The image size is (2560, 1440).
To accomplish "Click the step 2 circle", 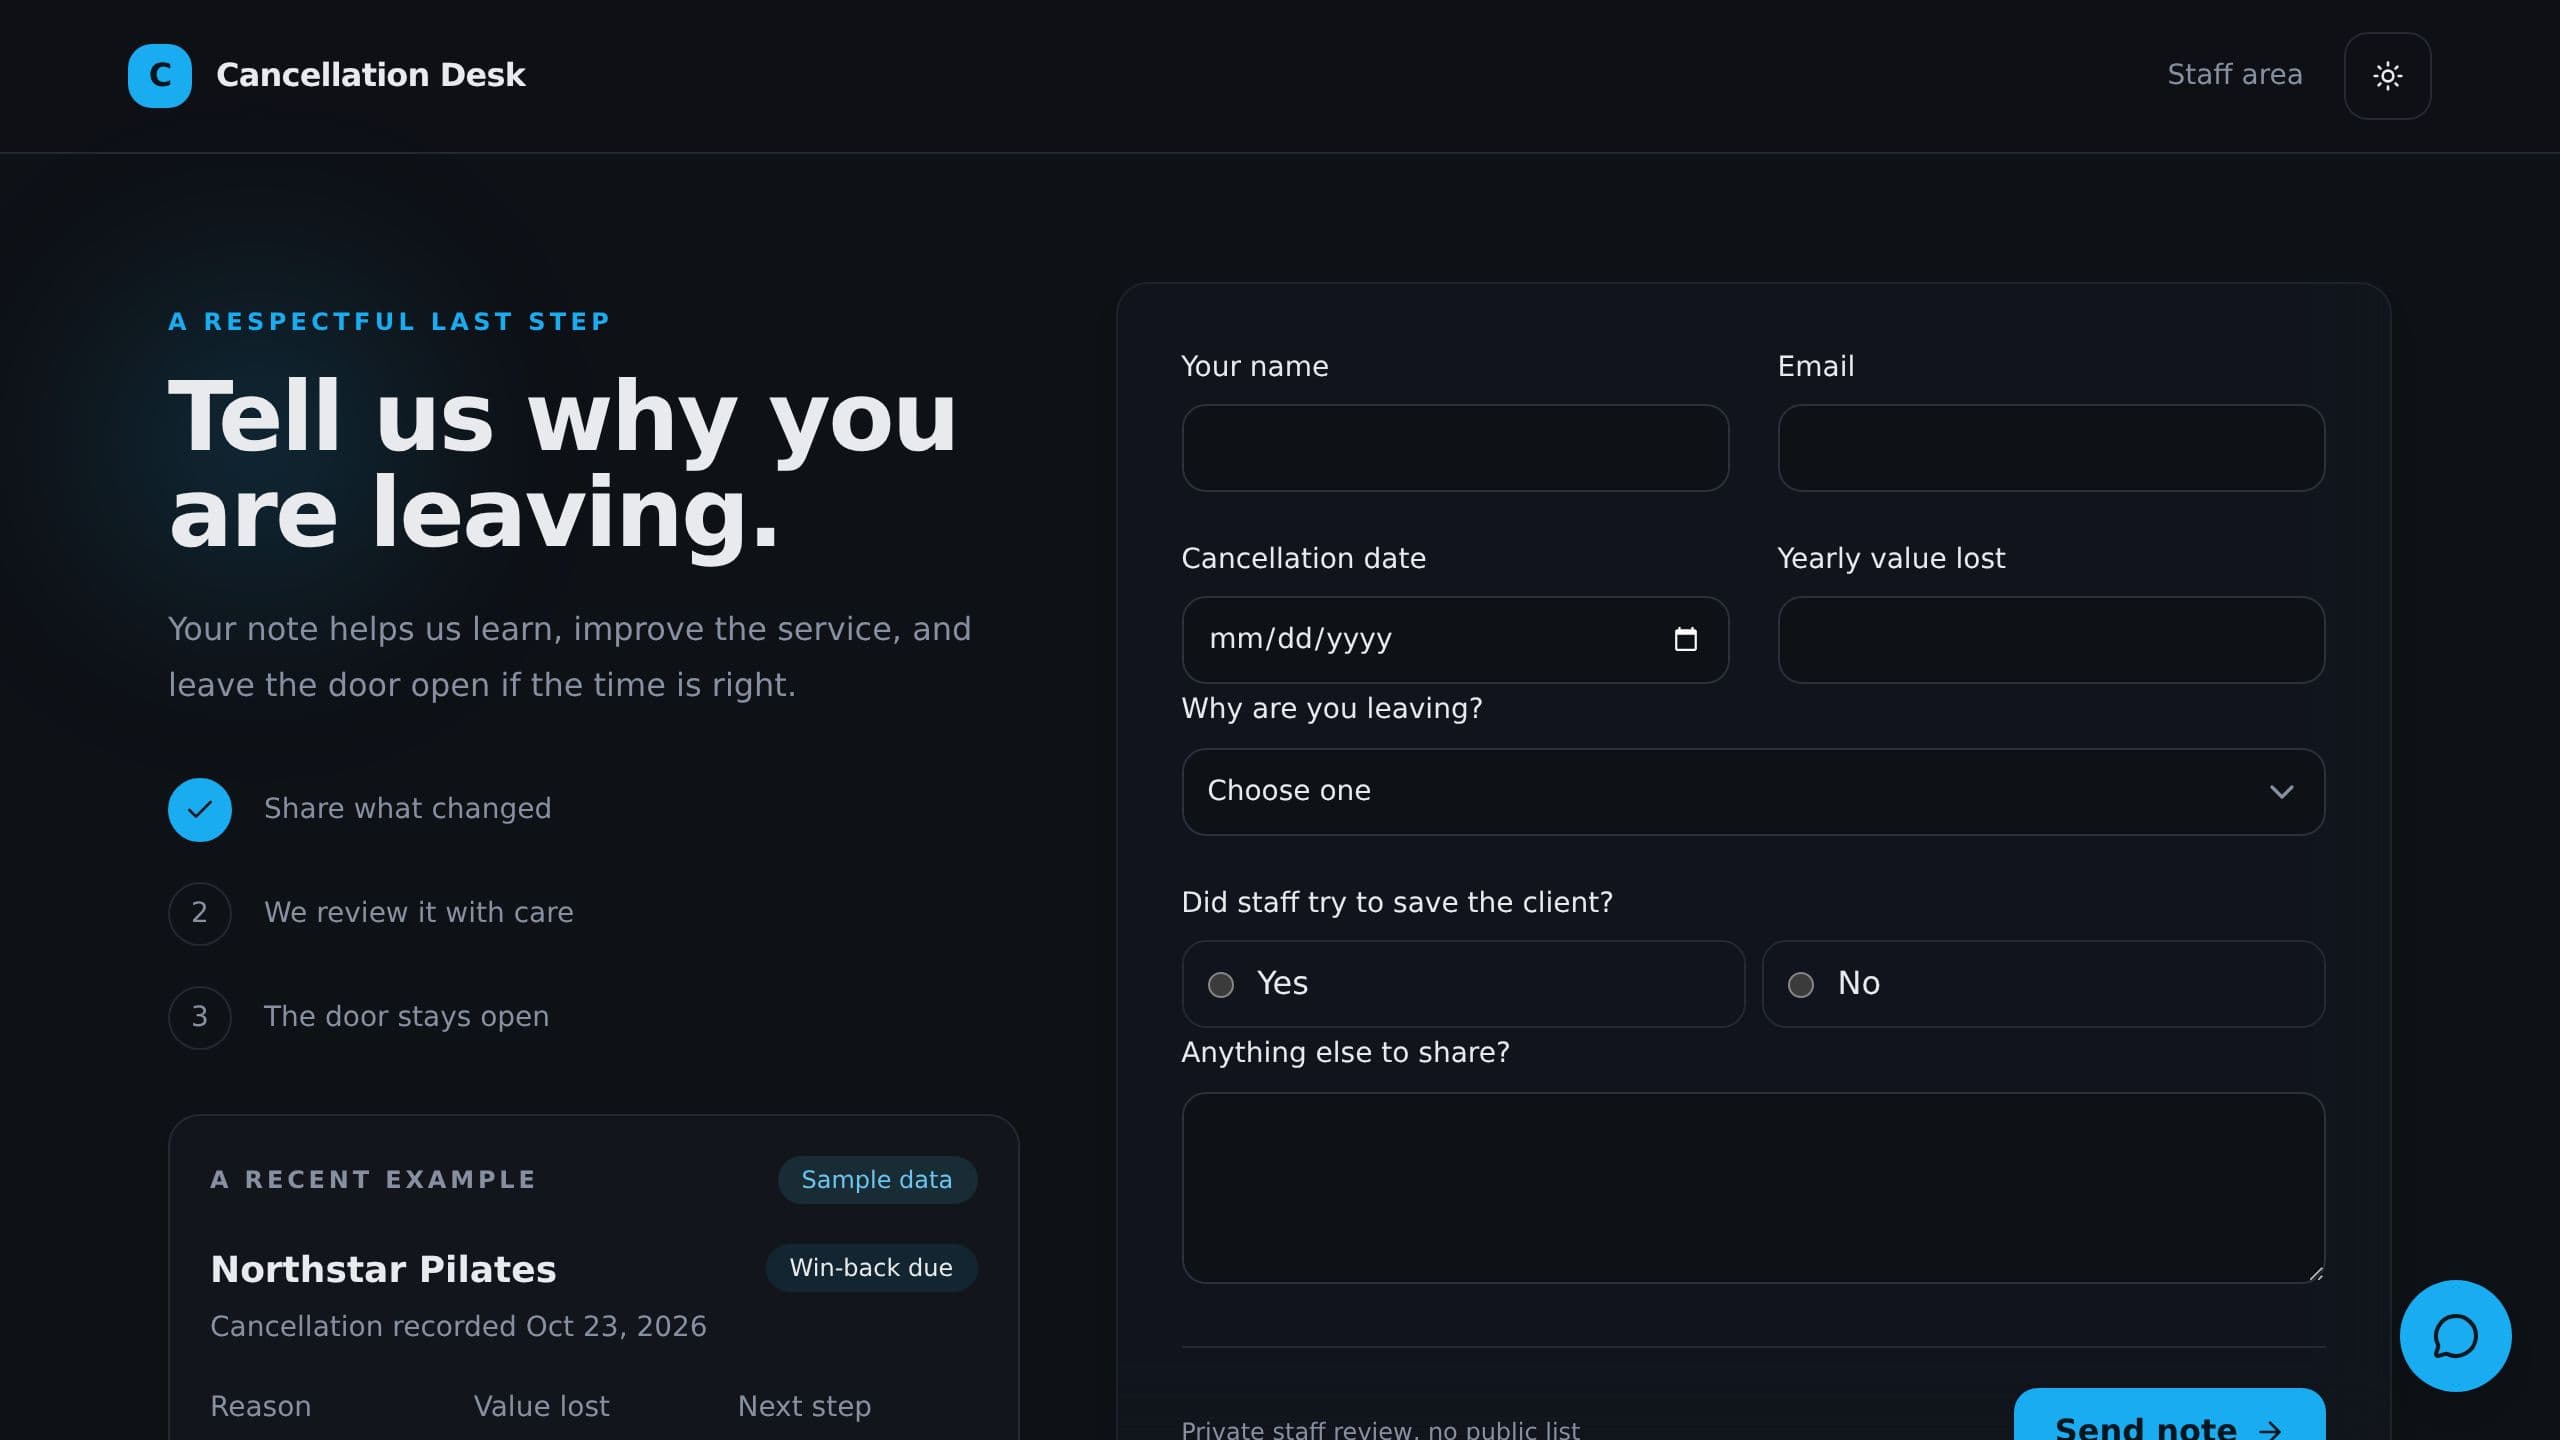I will point(200,913).
